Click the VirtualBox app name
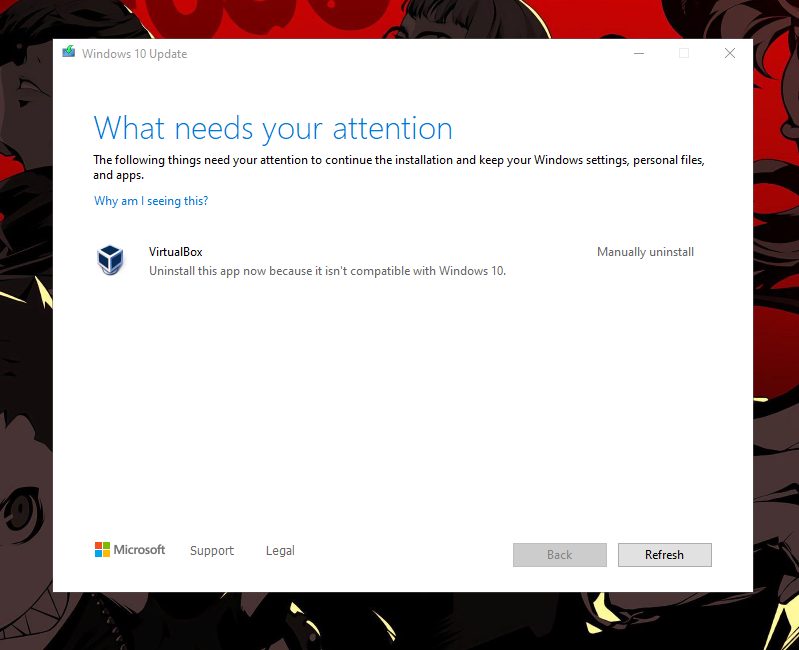The image size is (799, 650). (175, 252)
